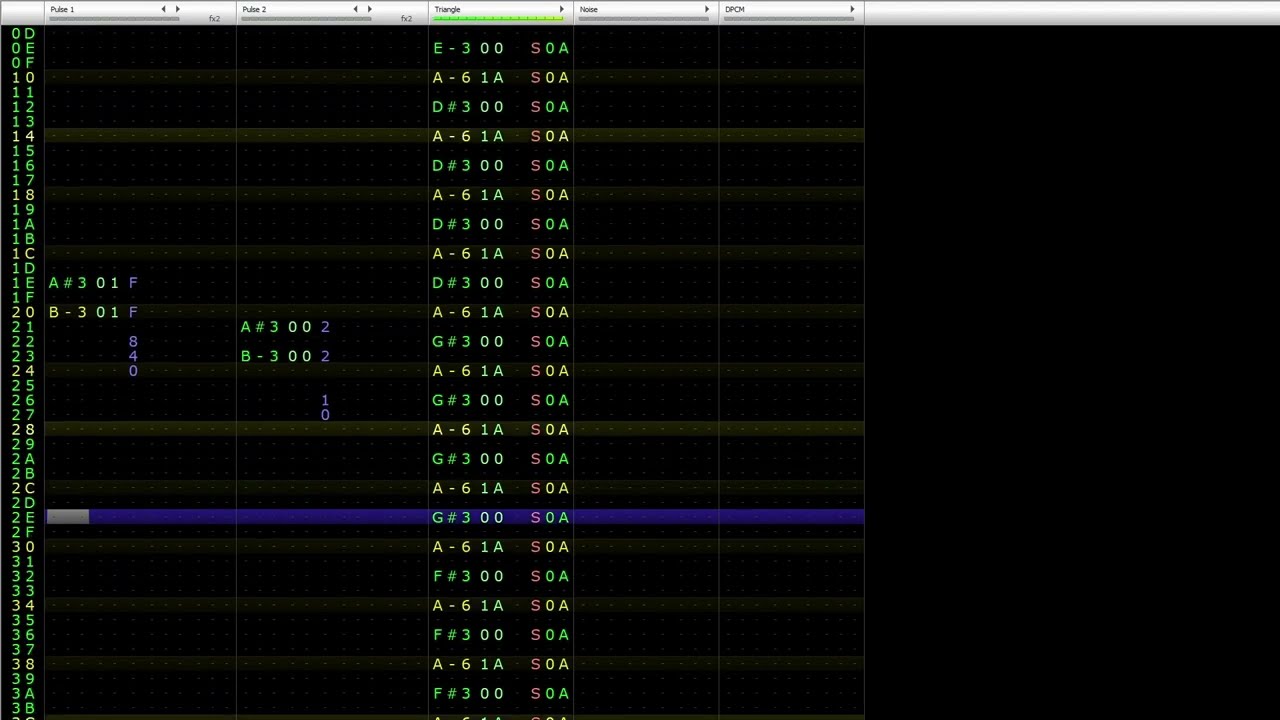Viewport: 1280px width, 720px height.
Task: Collapse Pulse 2 effect column with left arrow
Action: tap(355, 9)
